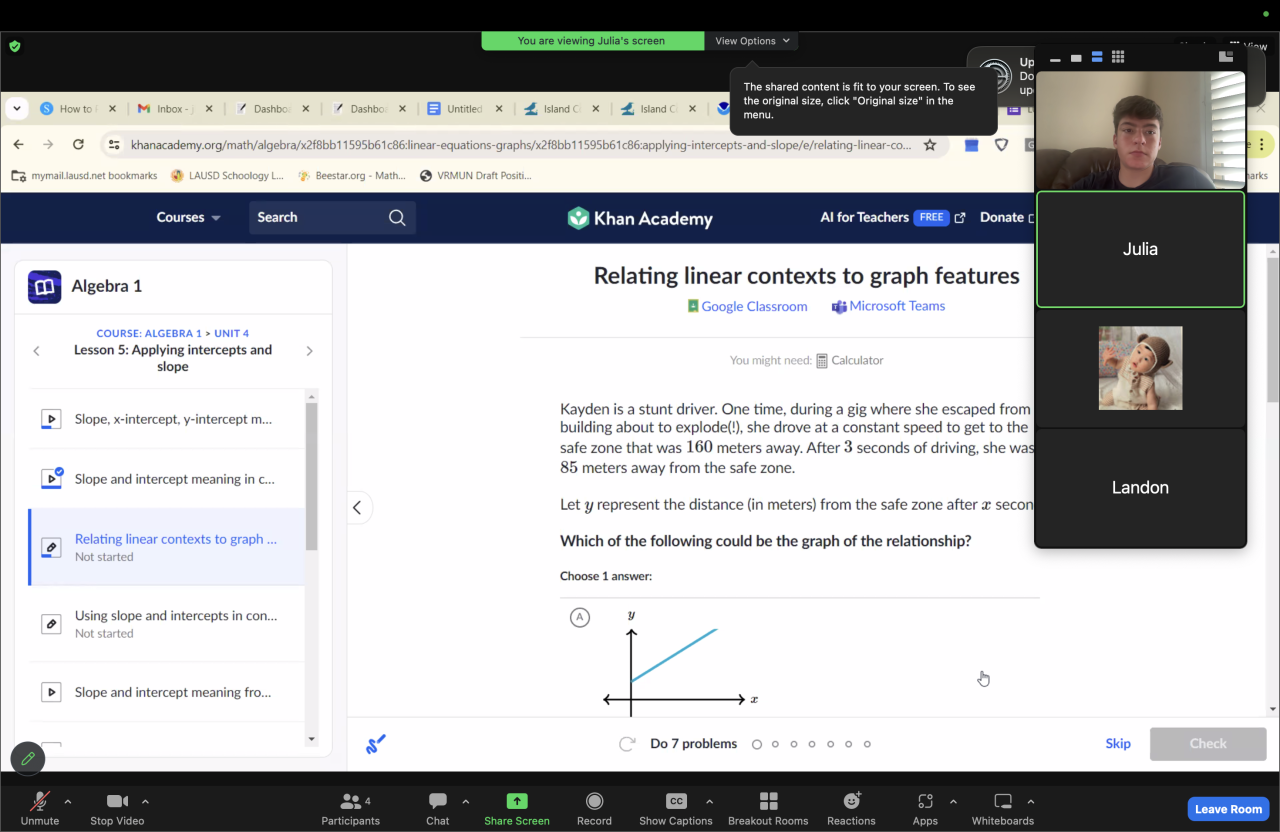Switch to the Untitled Google Docs tab

click(462, 109)
